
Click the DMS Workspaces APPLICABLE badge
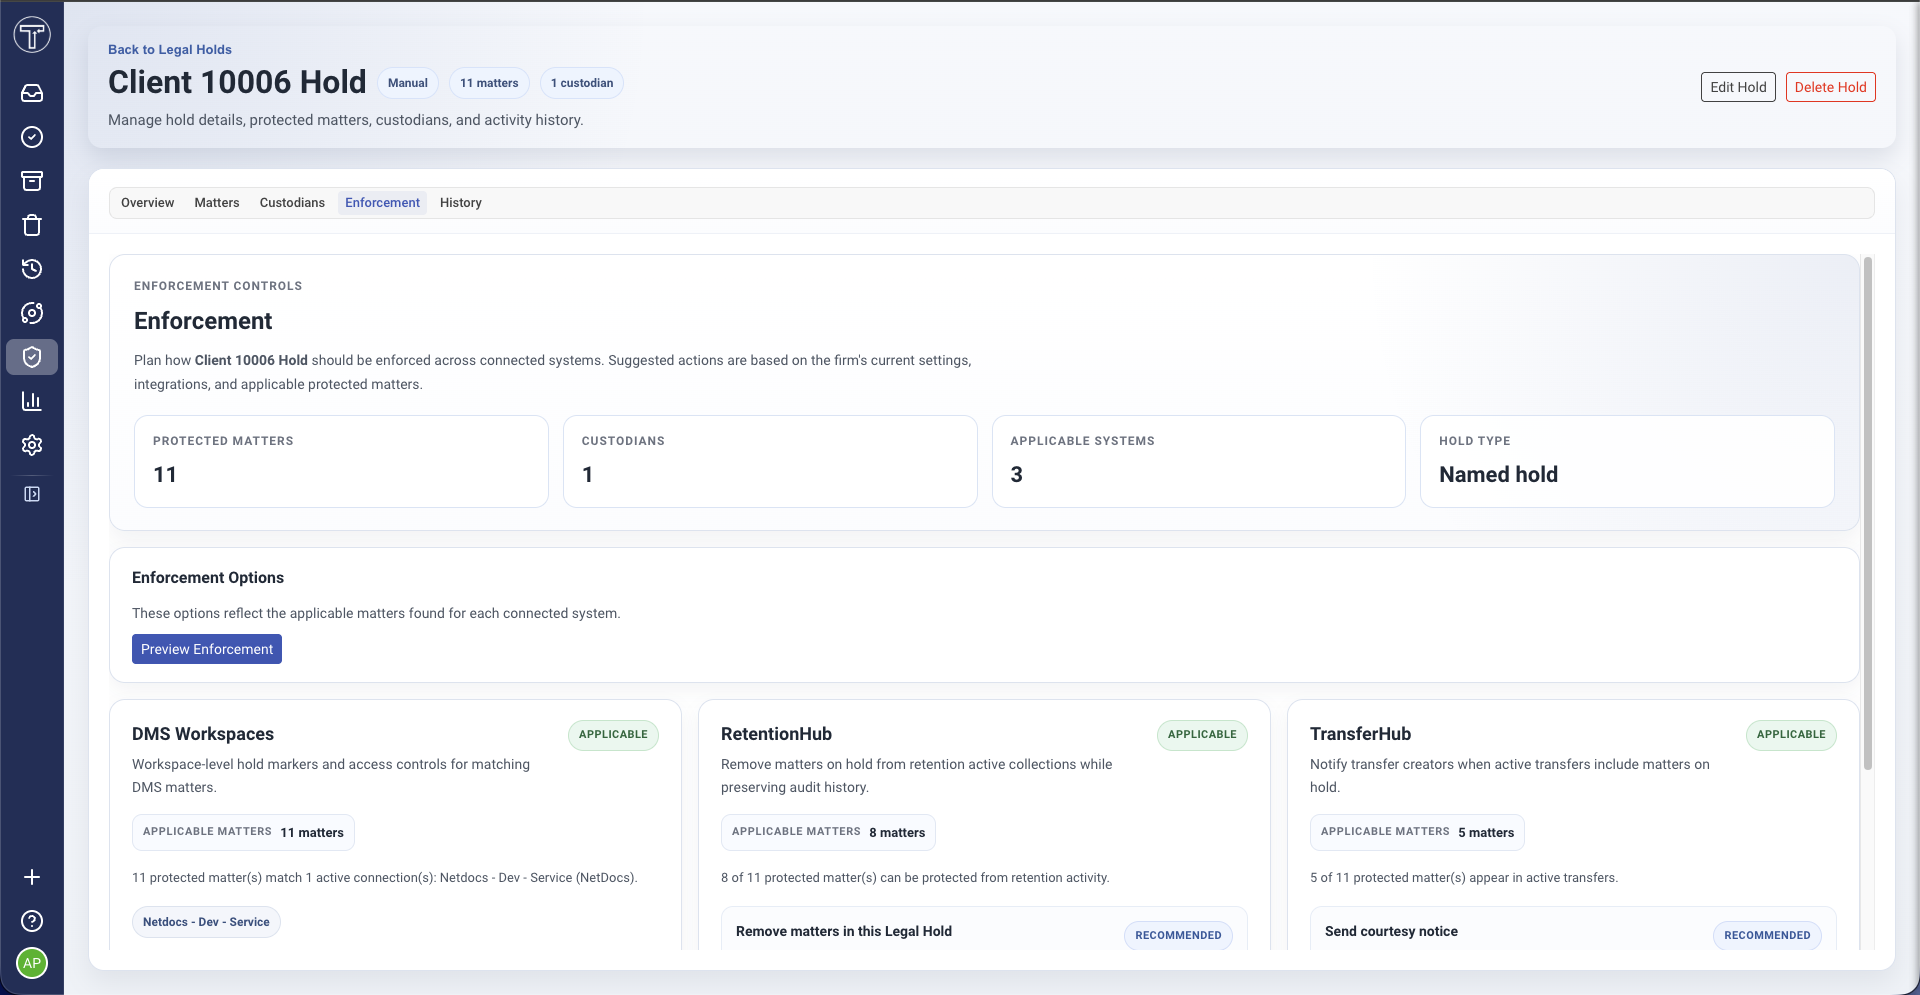coord(613,735)
